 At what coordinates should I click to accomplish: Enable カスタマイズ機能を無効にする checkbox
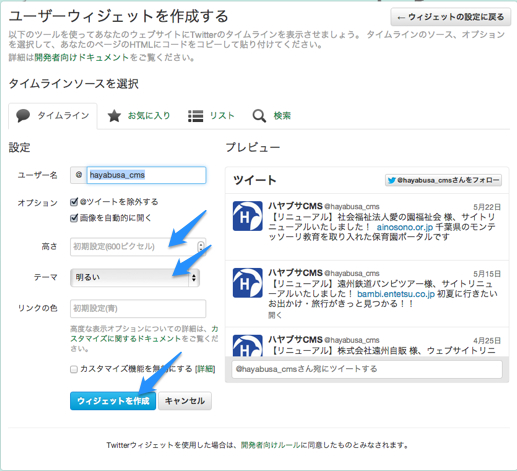tap(74, 369)
